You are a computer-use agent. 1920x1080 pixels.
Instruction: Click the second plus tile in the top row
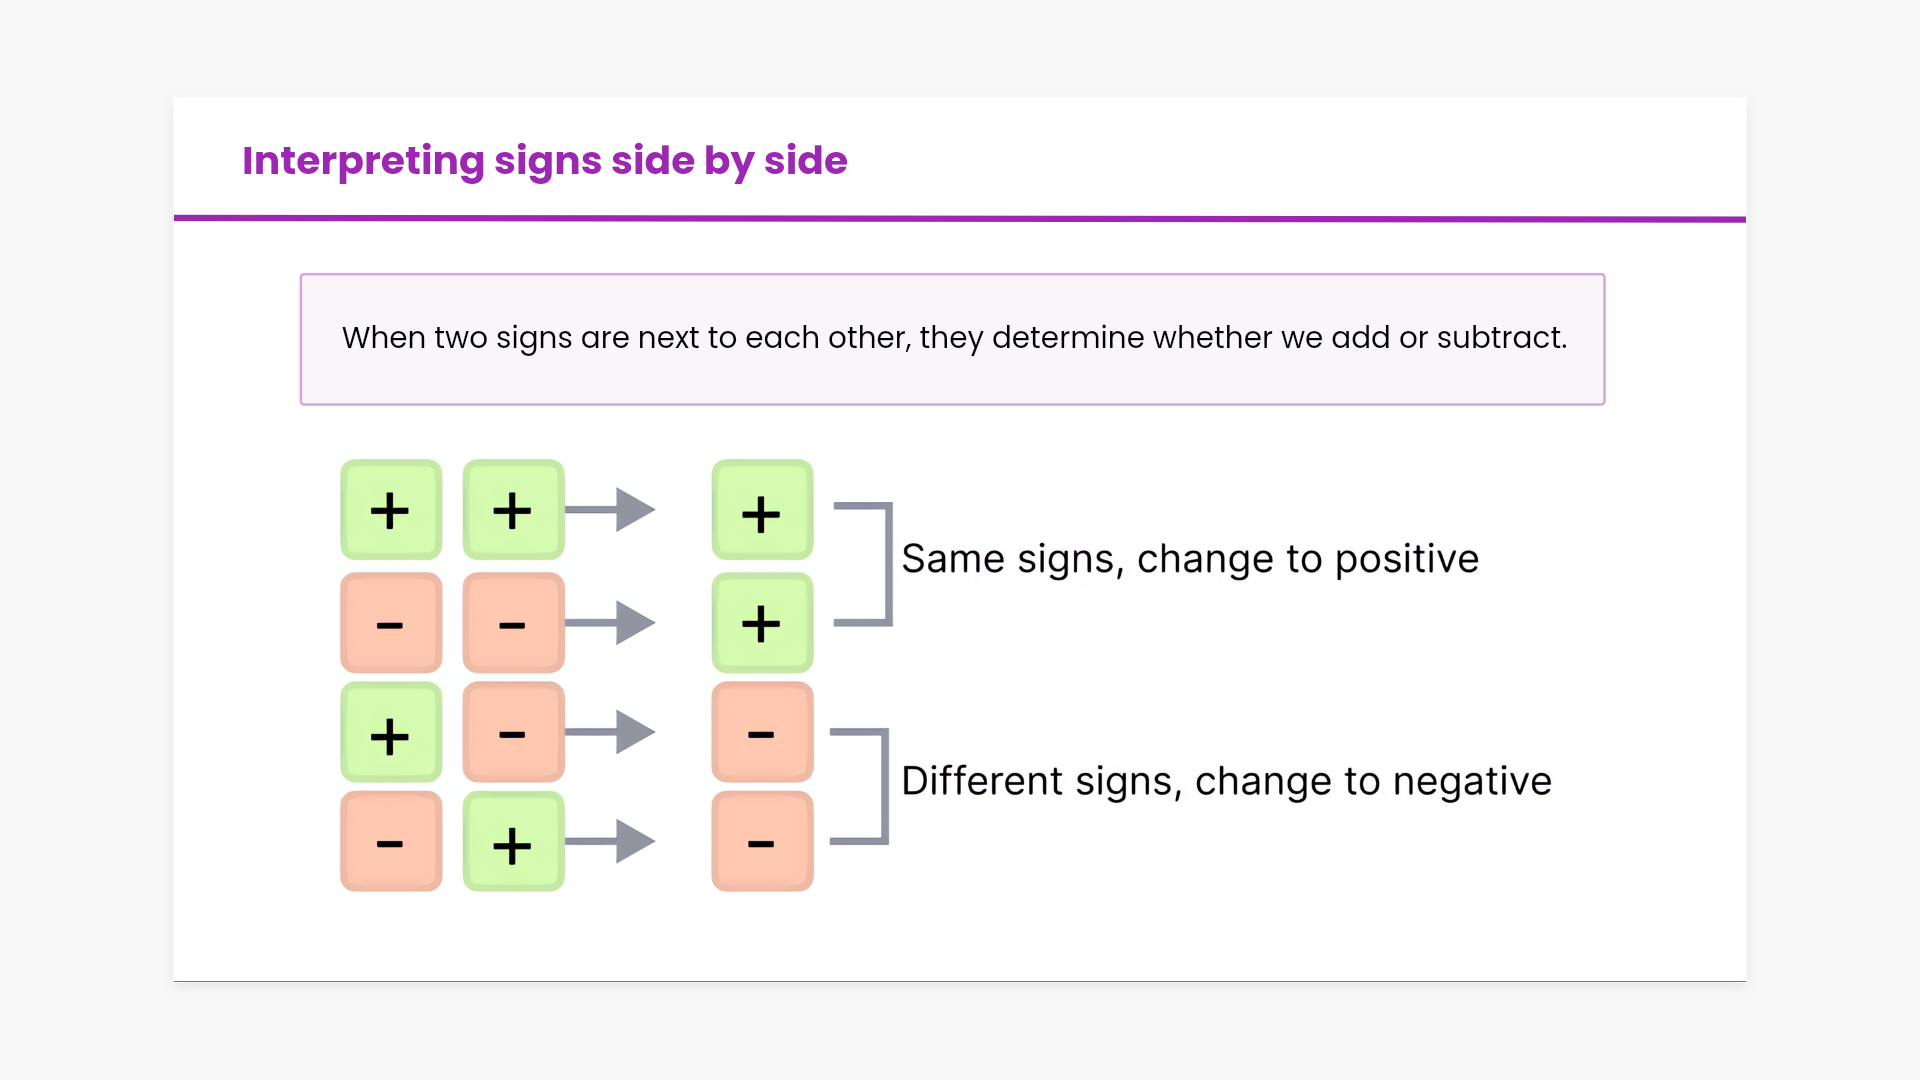click(x=513, y=510)
